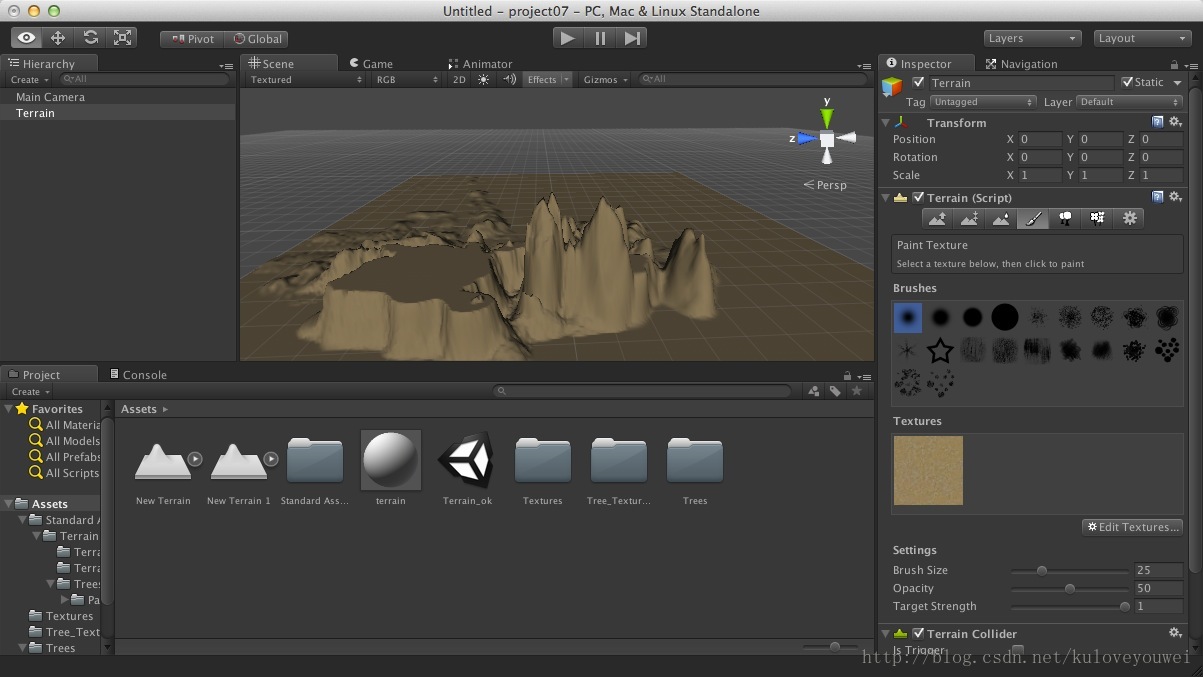Switch to the Game tab

pos(371,63)
